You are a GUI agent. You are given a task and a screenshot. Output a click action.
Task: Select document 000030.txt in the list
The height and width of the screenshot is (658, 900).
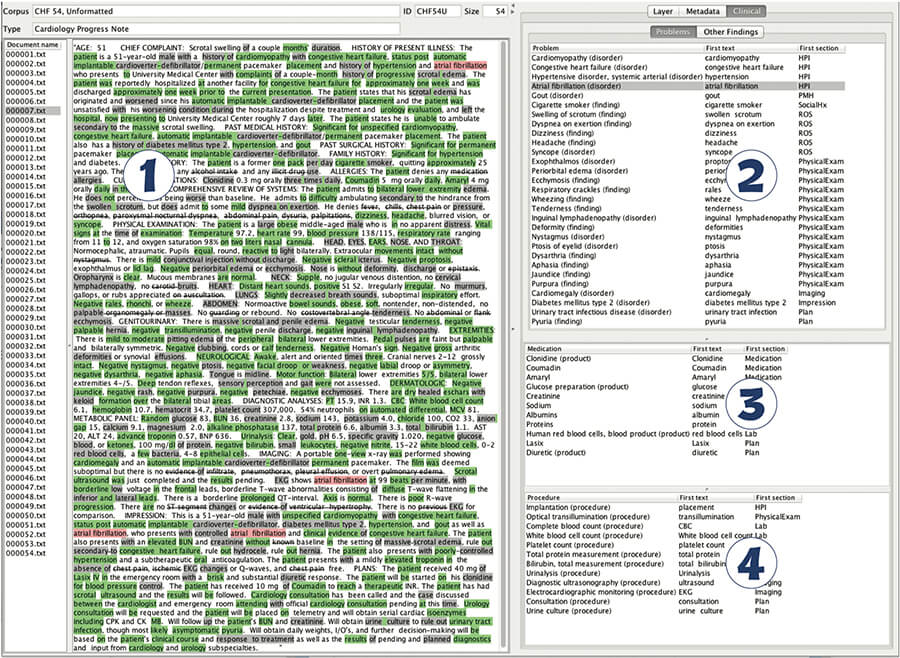[33, 327]
